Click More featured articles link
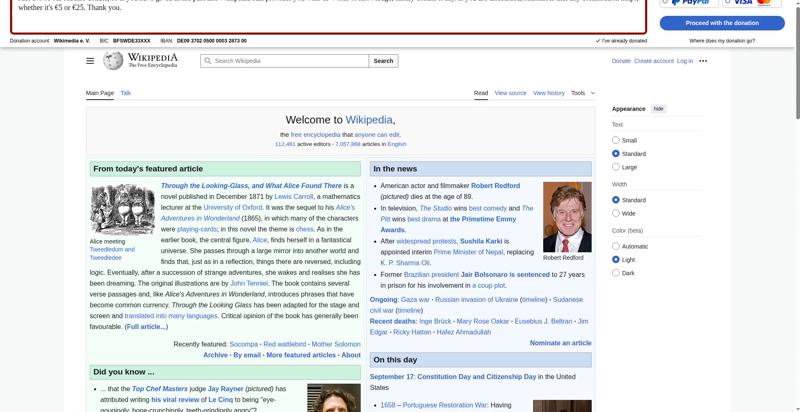The image size is (800, 412). 301,355
